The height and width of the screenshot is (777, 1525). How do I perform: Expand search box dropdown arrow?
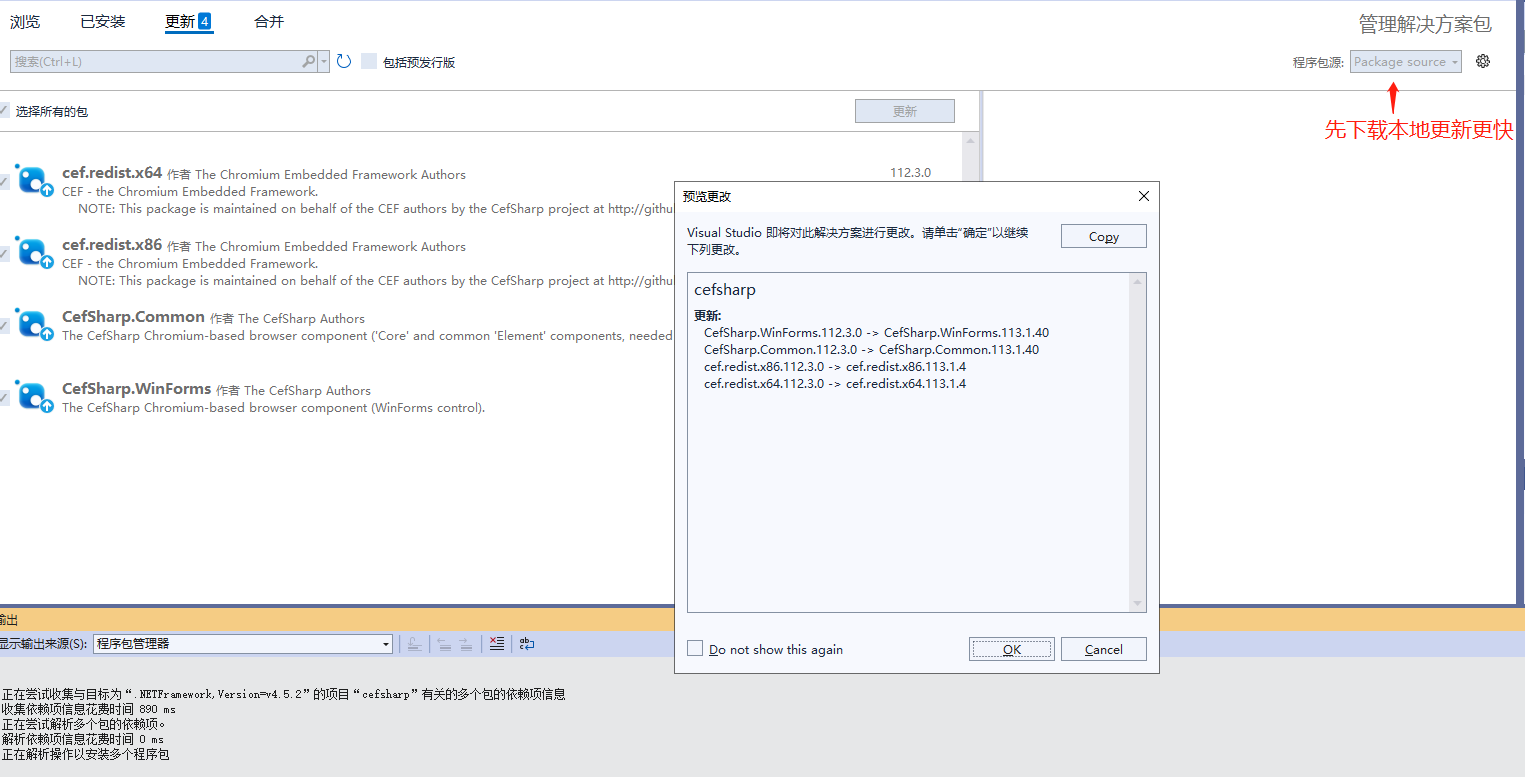coord(324,61)
